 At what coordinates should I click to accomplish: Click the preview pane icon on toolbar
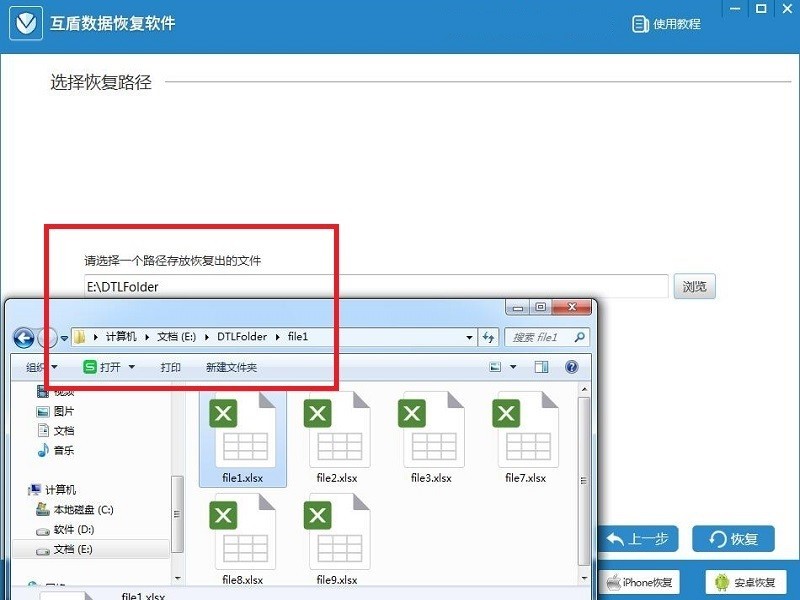point(541,367)
